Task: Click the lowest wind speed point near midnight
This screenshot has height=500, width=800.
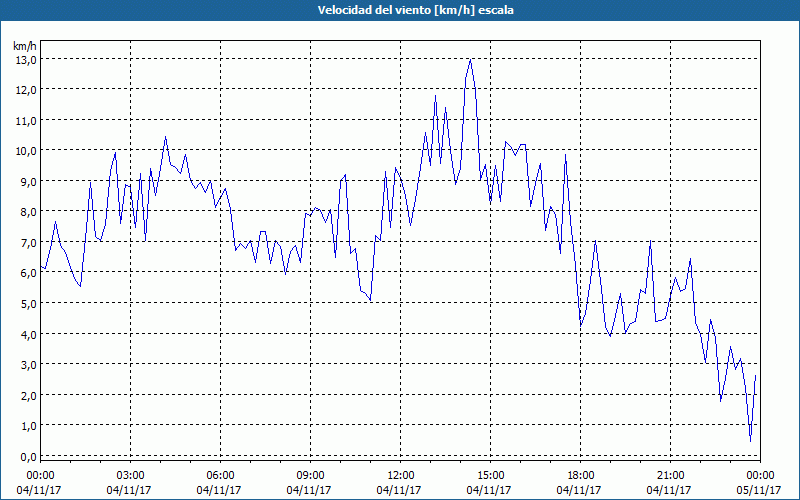Action: click(751, 441)
